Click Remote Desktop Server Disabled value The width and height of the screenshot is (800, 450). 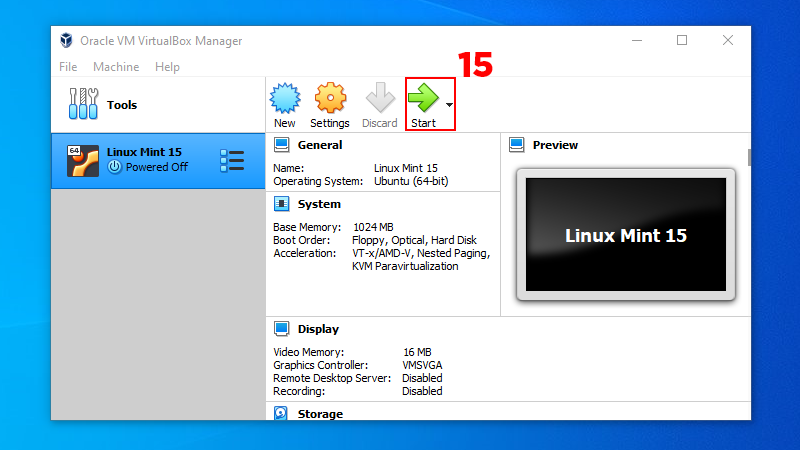[422, 379]
